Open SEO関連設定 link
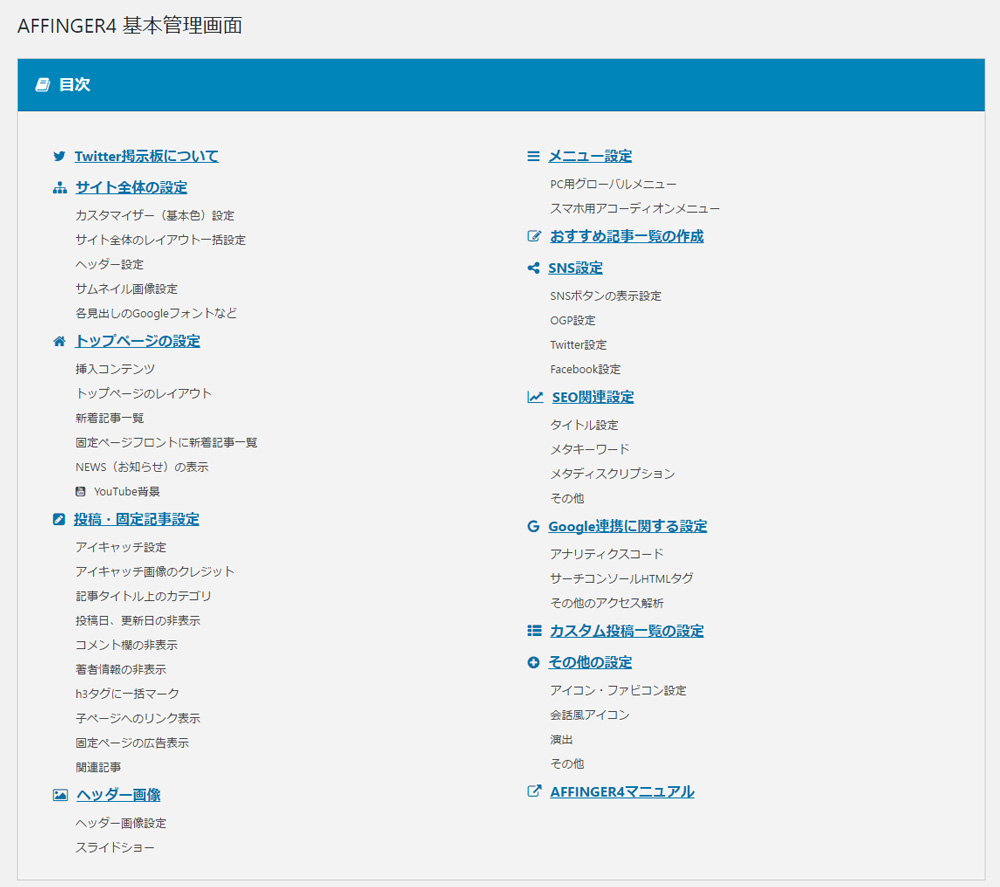 [592, 397]
